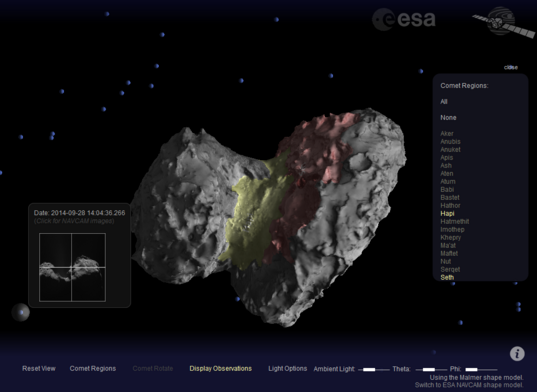Viewport: 537px width, 392px height.
Task: Toggle the Maftet region
Action: [x=449, y=253]
